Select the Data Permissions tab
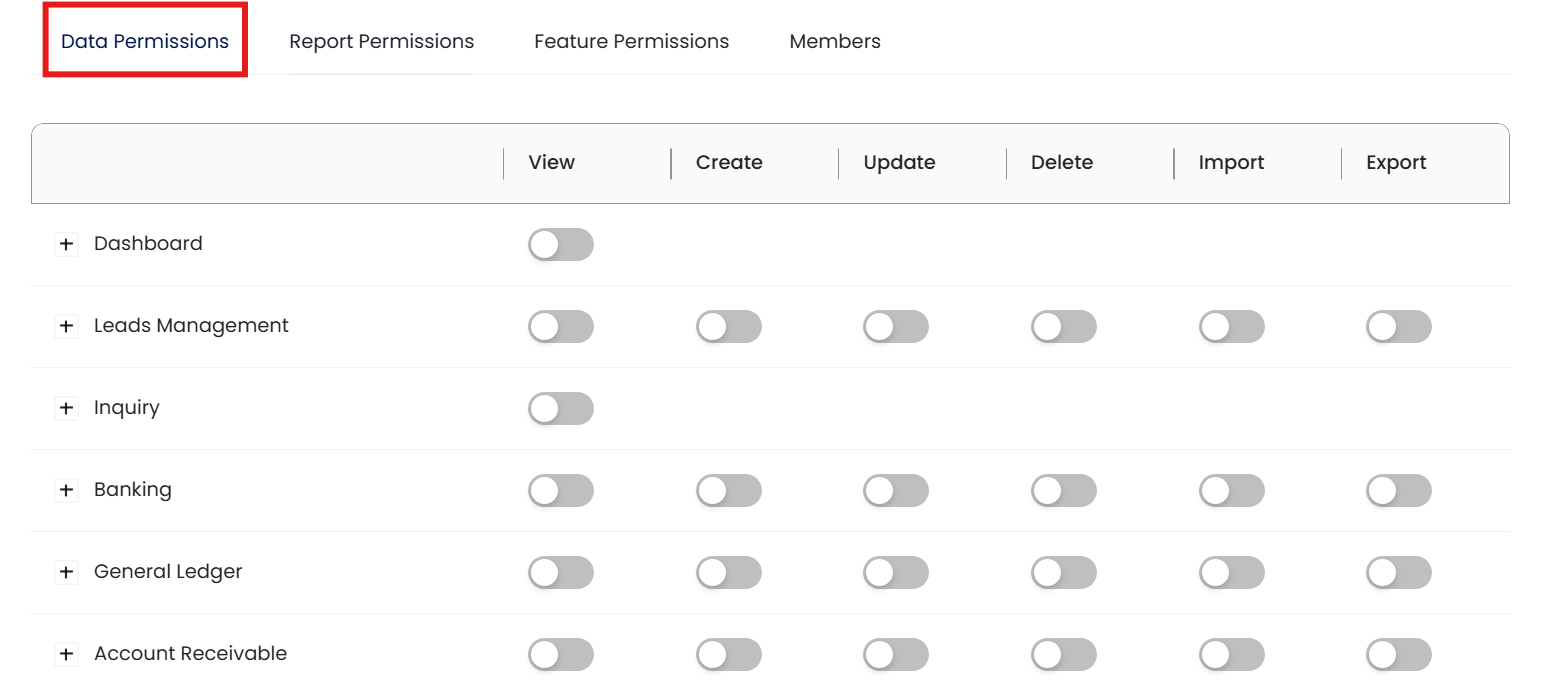This screenshot has width=1543, height=690. coord(145,41)
